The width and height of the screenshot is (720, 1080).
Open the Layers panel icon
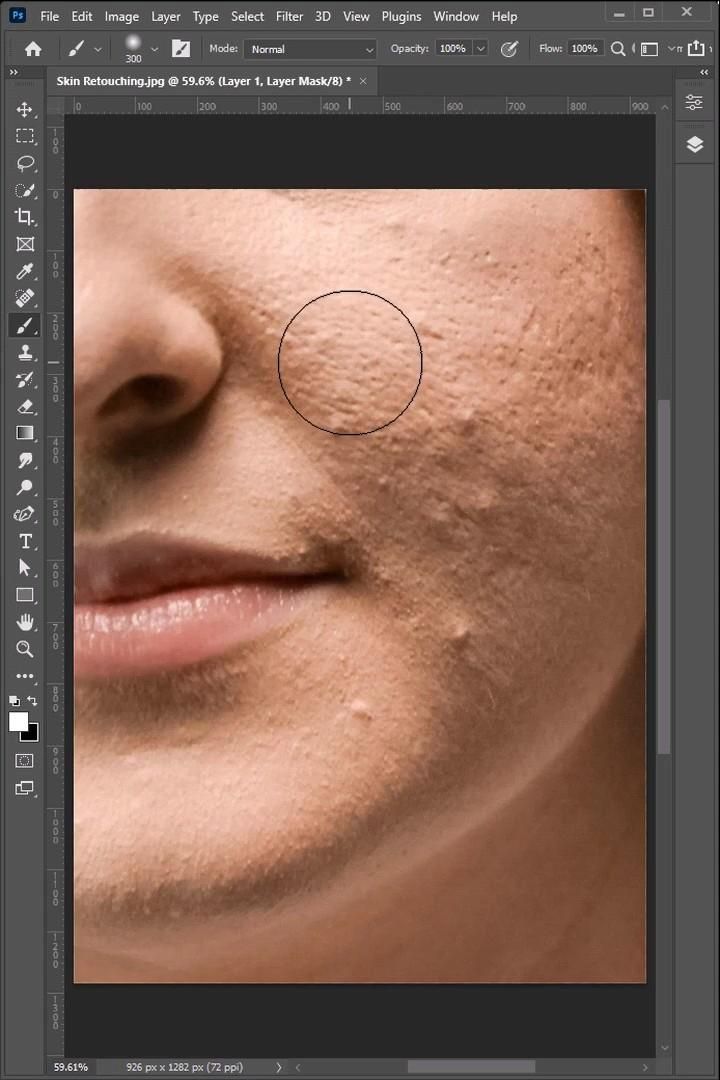click(x=695, y=144)
